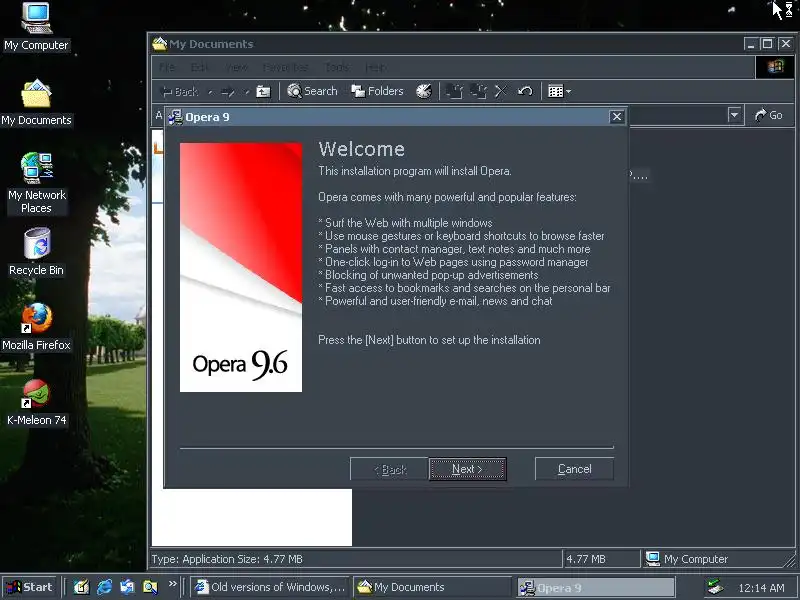Click Search in the Explorer toolbar
800x600 pixels.
tap(312, 91)
